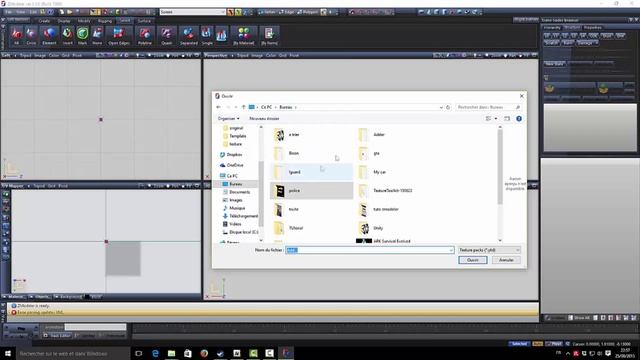Show the preview pane in dialog
Screen dimensions: 640x360
pos(507,118)
